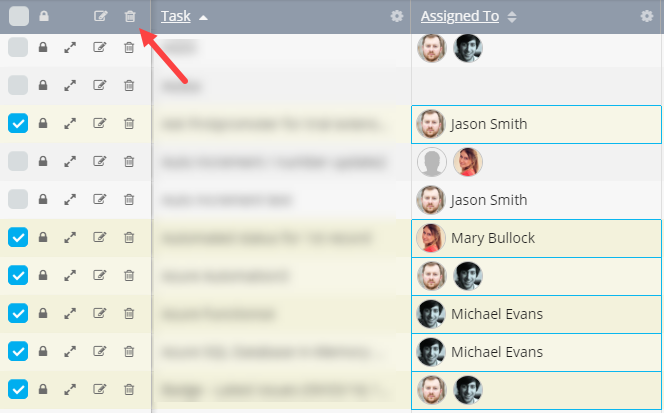This screenshot has height=413, width=664.
Task: Click the sort arrows beside Assigned To
Action: [x=513, y=17]
